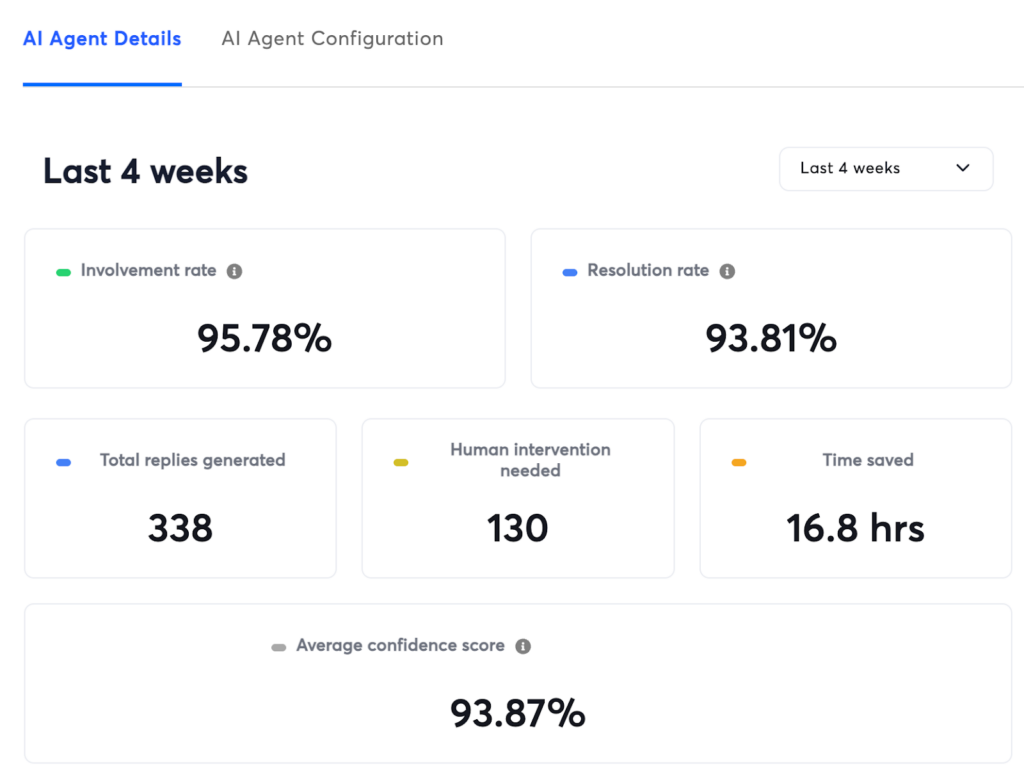Click the Average confidence score info icon
Screen dimensions: 1024x771
522,646
